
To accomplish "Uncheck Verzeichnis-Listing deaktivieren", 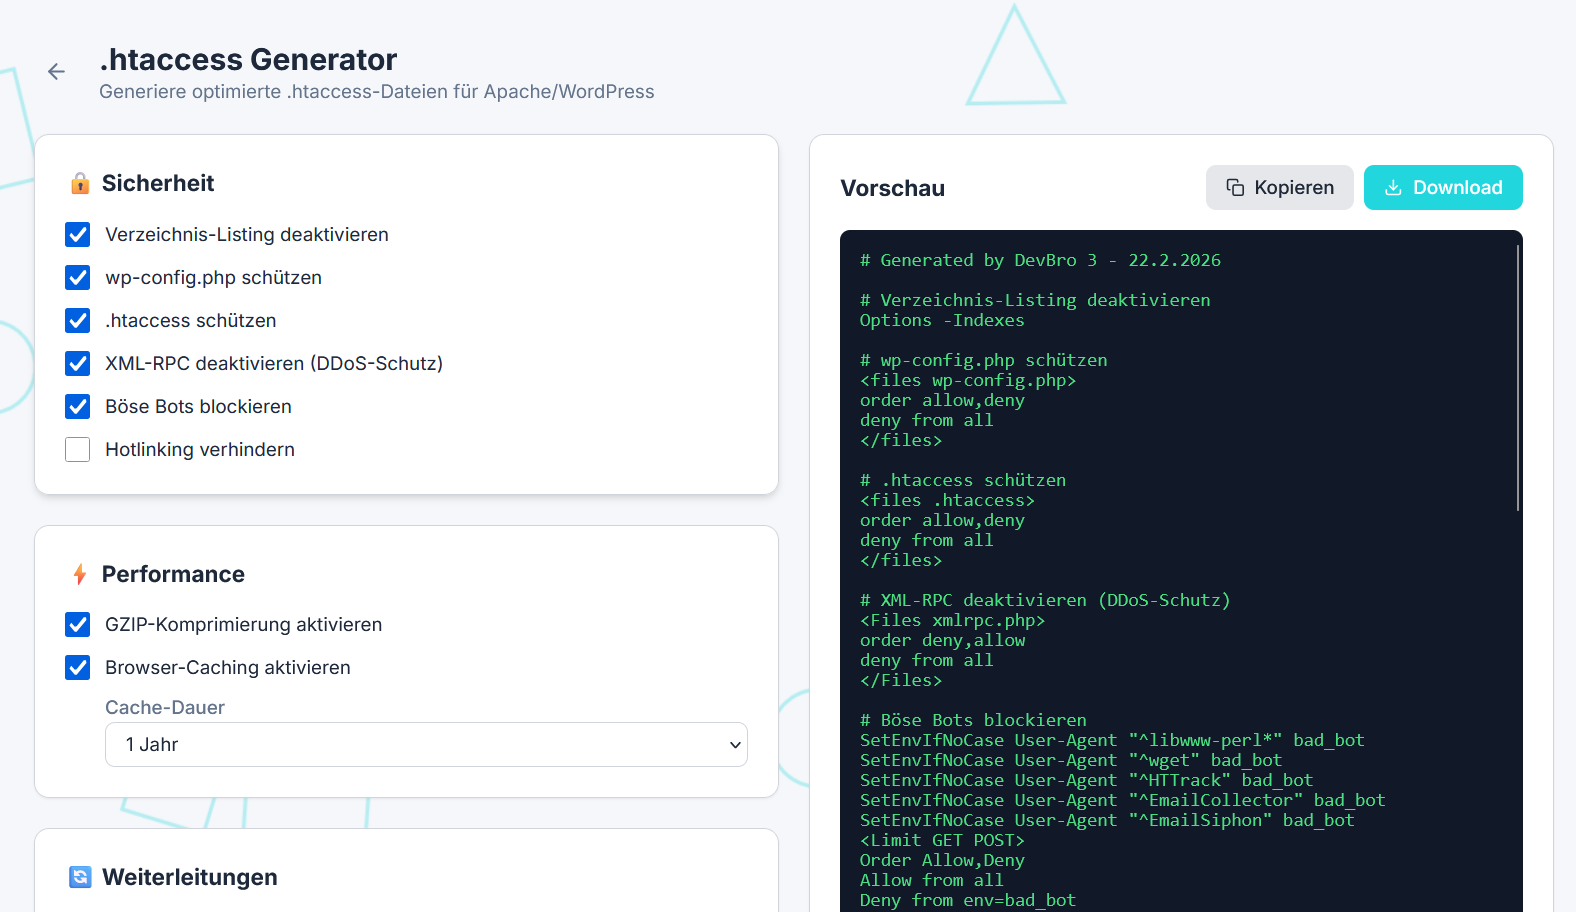I will (78, 234).
